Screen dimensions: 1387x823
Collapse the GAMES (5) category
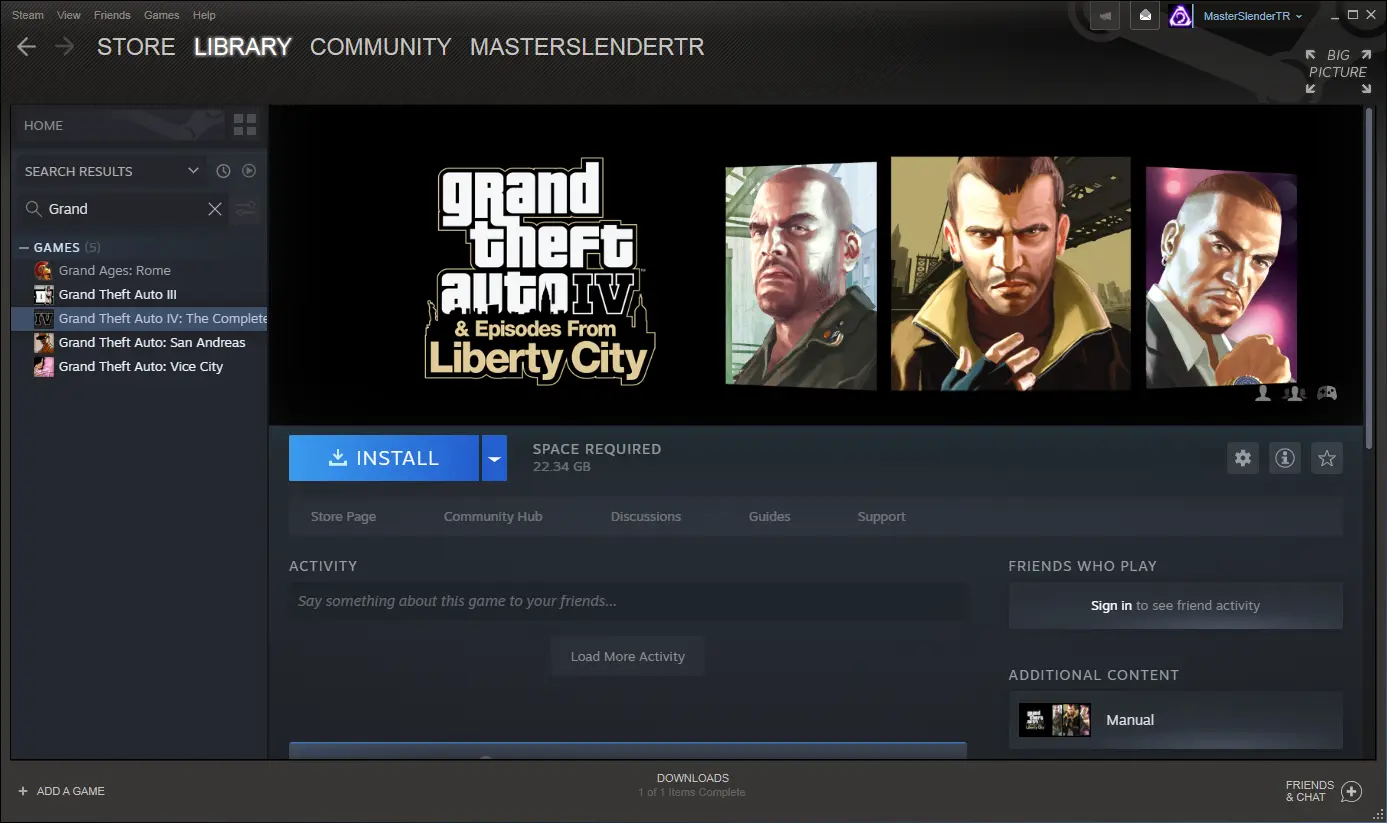(24, 247)
